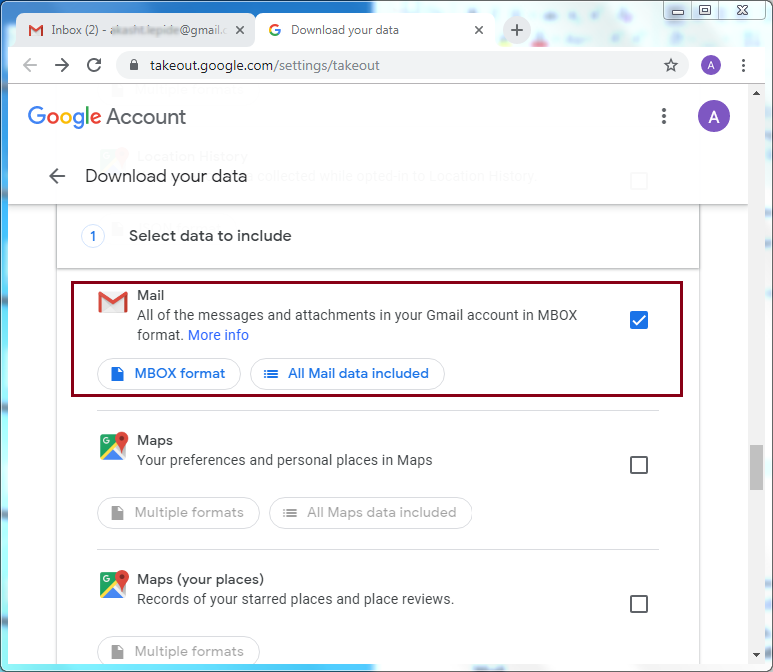This screenshot has height=672, width=773.
Task: Open a new browser tab
Action: pos(517,30)
